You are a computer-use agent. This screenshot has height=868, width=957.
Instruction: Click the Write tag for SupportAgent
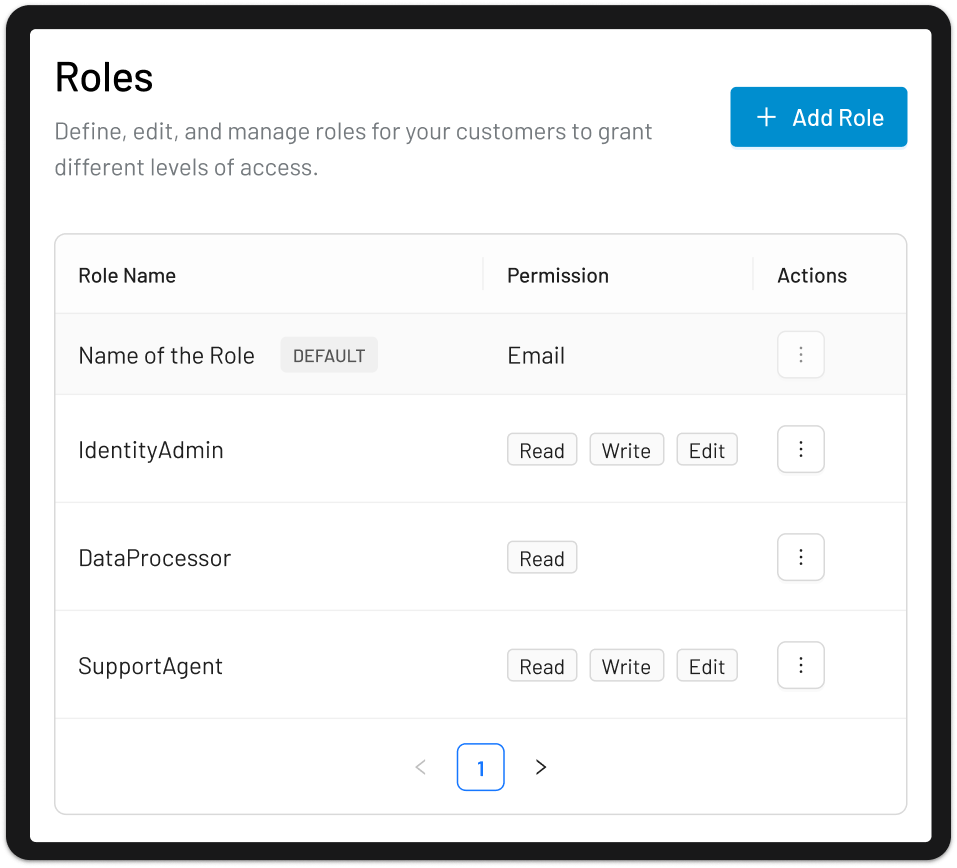tap(626, 666)
